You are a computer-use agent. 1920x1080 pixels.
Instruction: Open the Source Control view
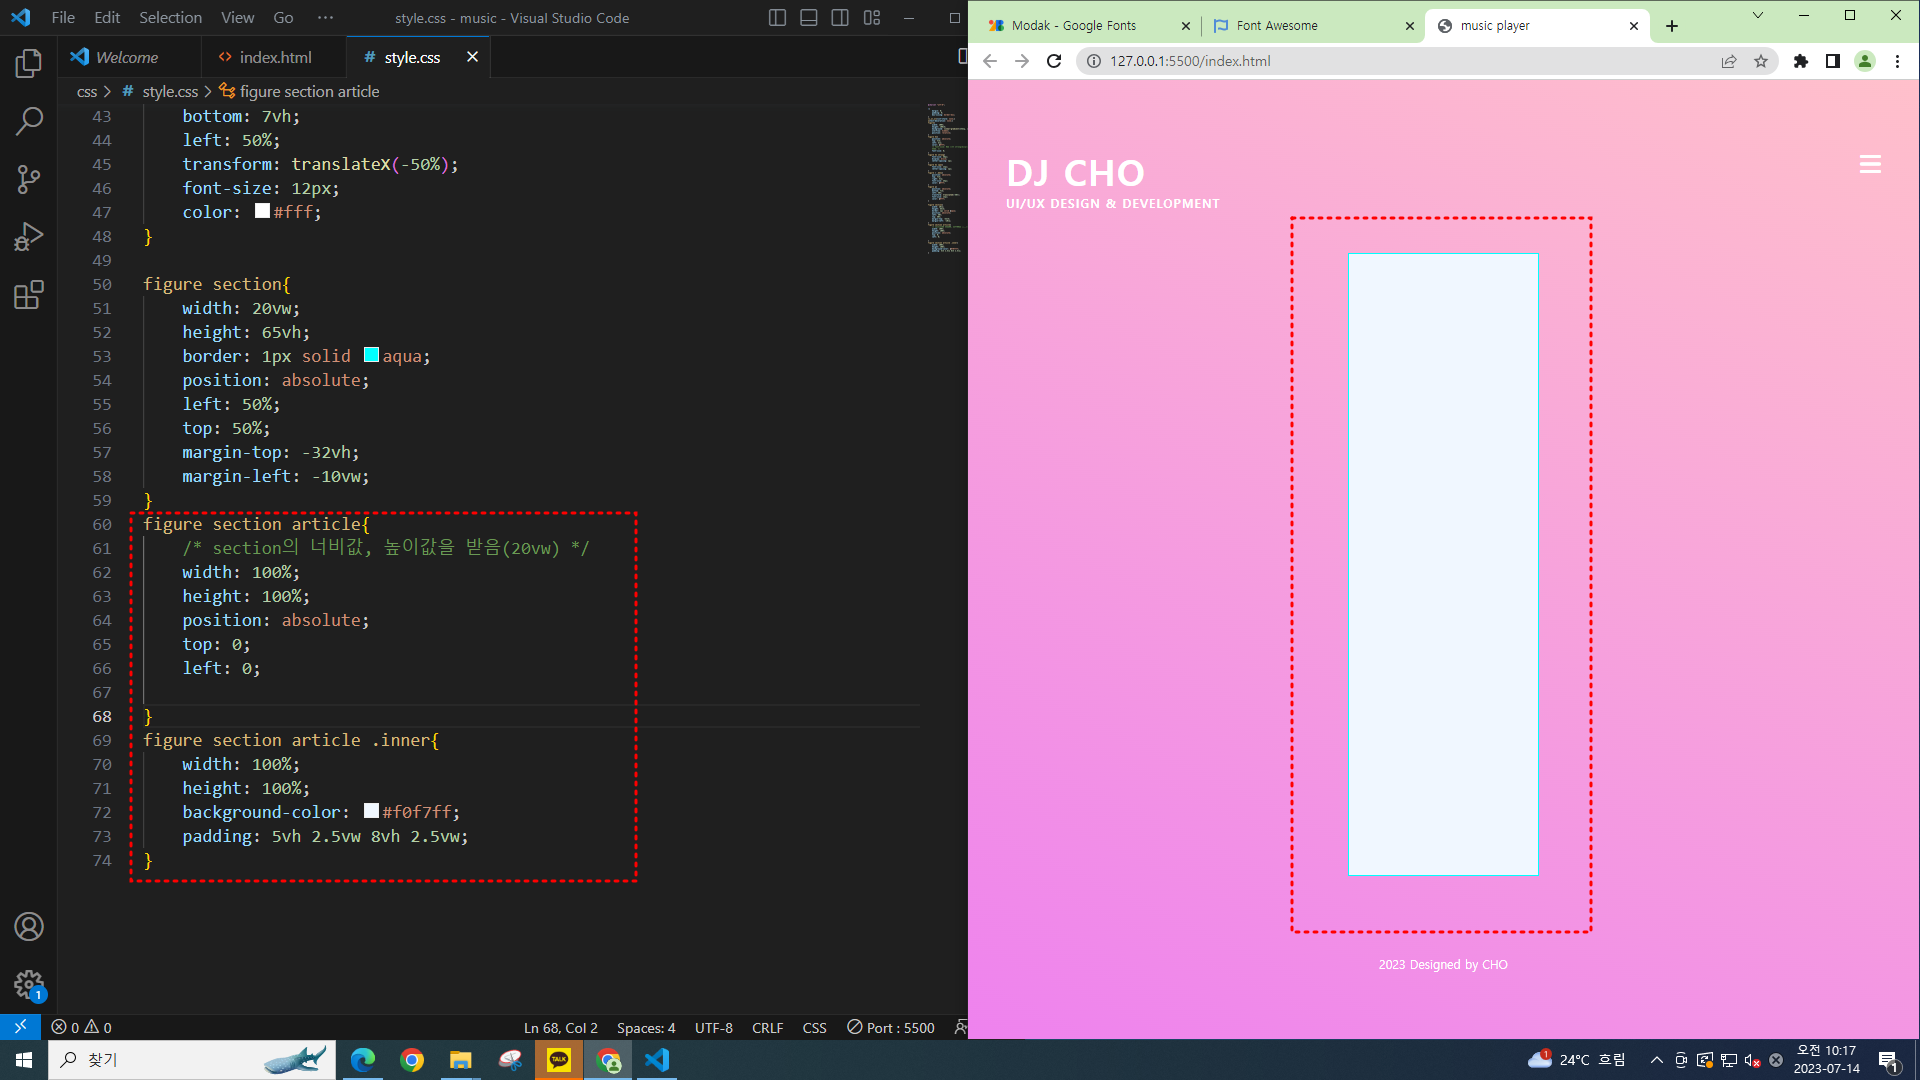(28, 180)
